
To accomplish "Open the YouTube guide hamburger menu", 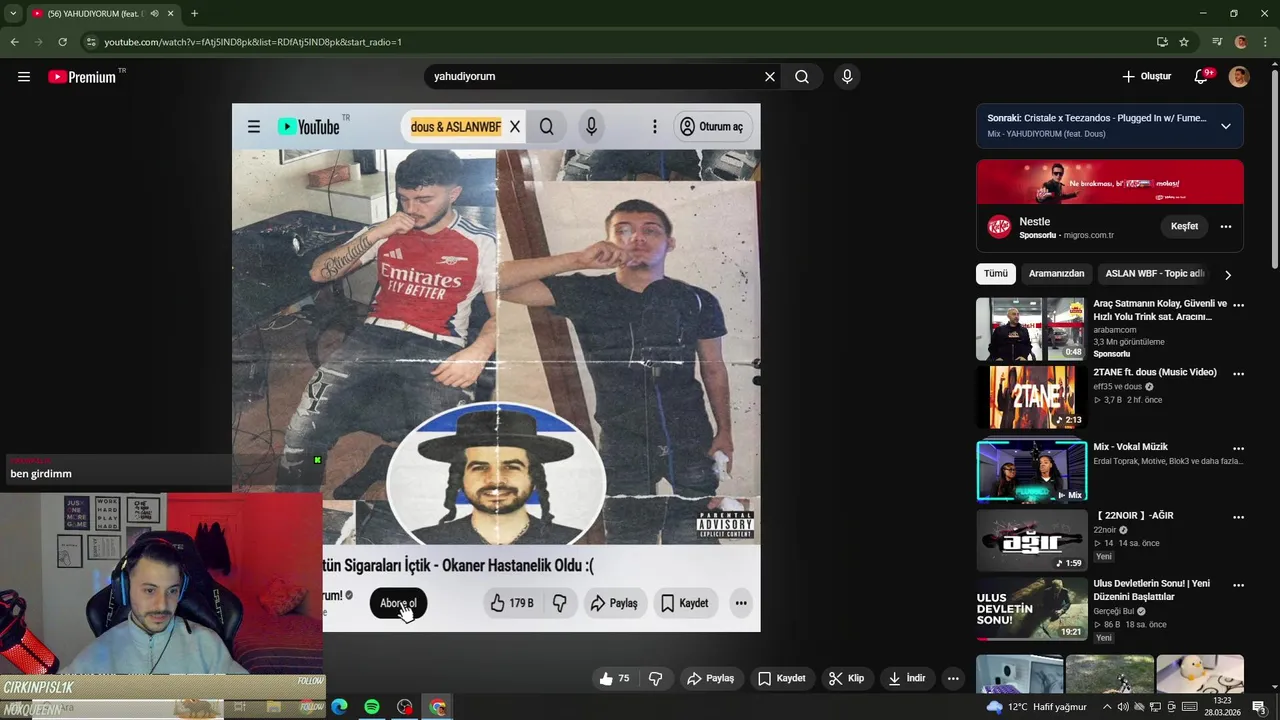I will (x=24, y=77).
